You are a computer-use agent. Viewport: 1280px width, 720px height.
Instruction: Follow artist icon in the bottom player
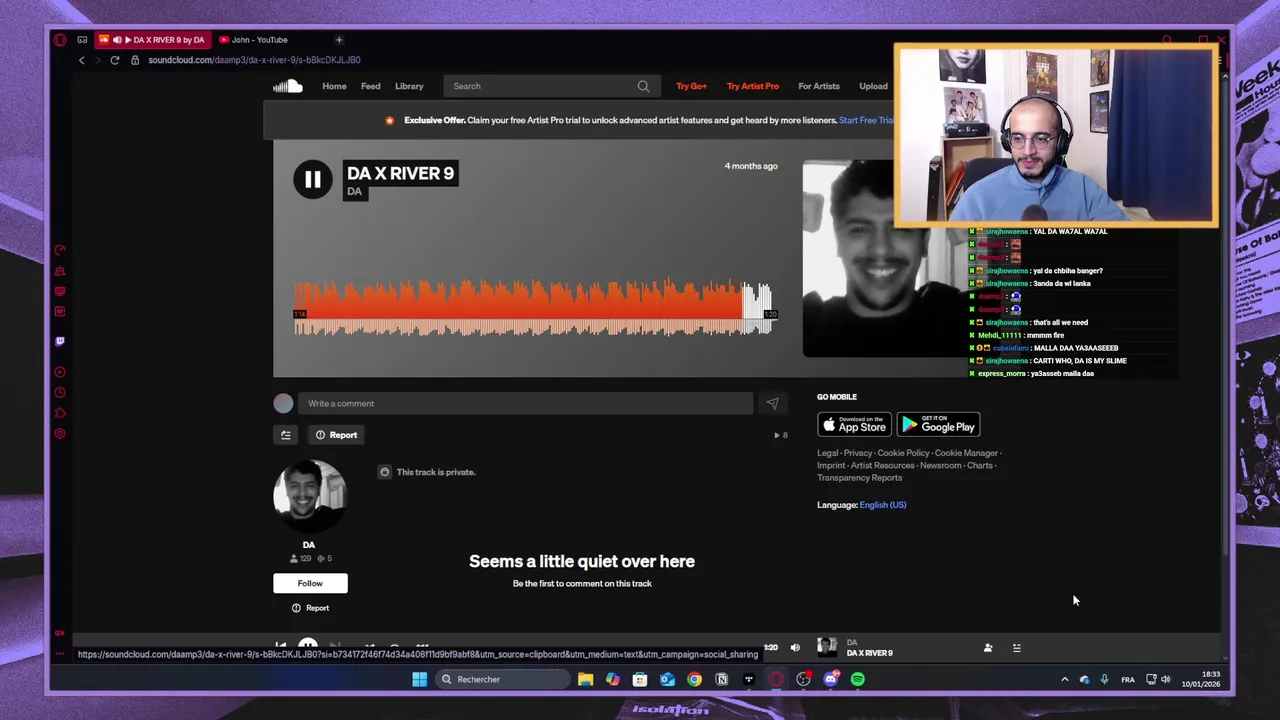[x=988, y=648]
